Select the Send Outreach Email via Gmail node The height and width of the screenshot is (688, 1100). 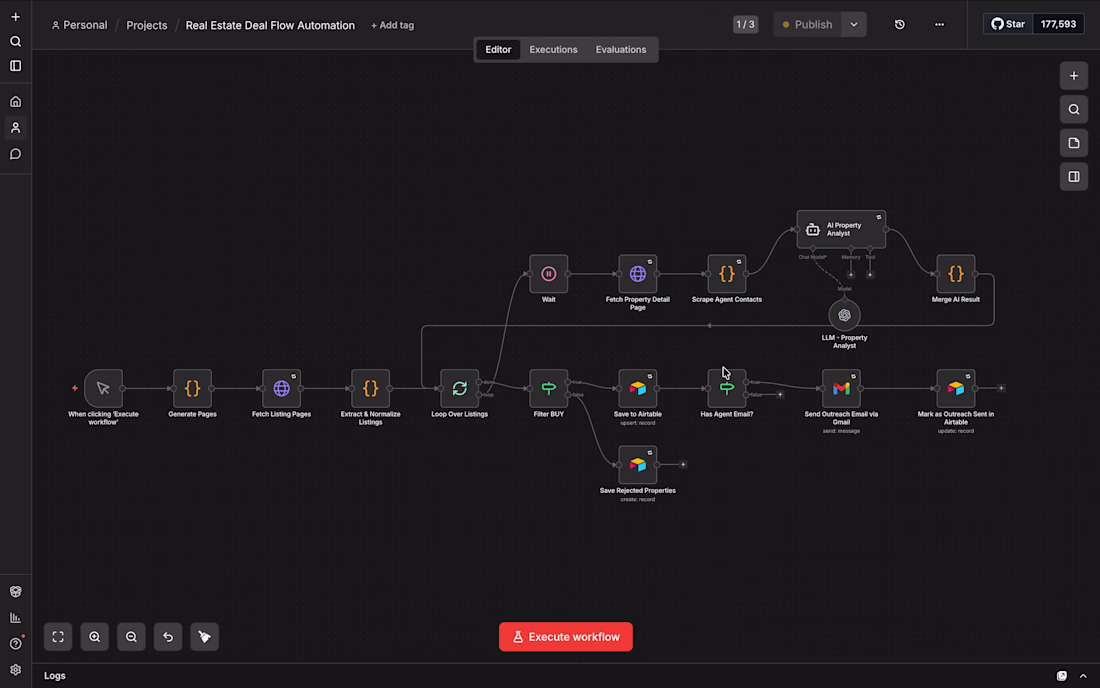click(841, 389)
